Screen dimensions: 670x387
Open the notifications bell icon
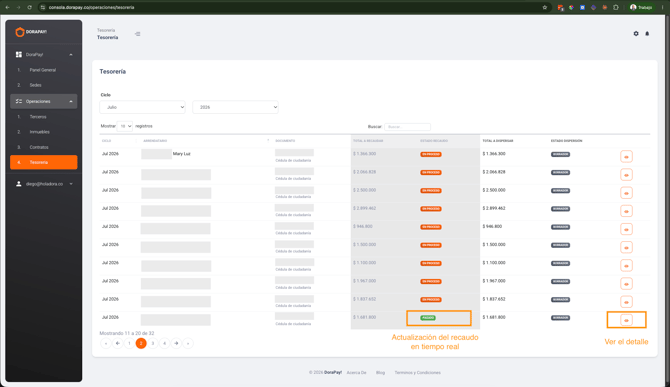coord(647,33)
